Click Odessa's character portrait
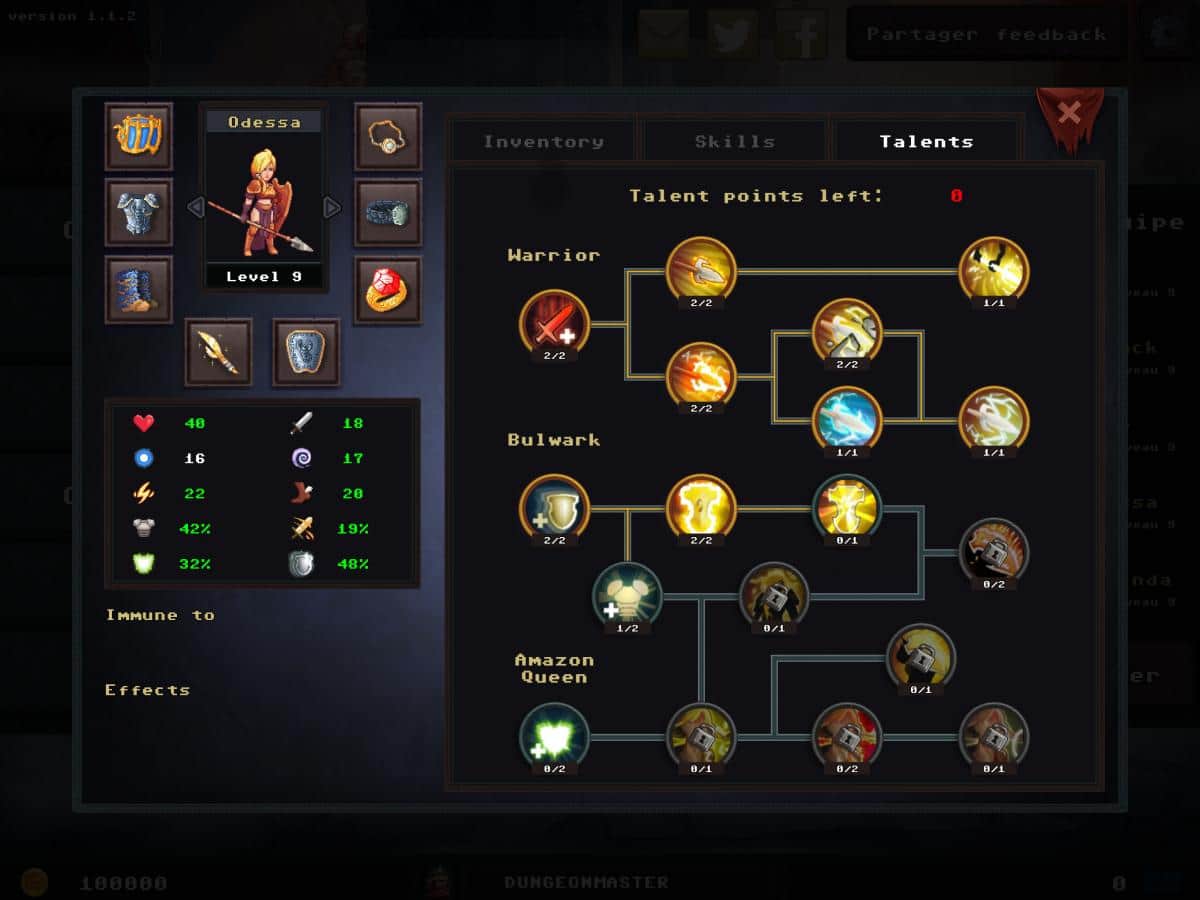This screenshot has height=900, width=1200. click(x=265, y=200)
